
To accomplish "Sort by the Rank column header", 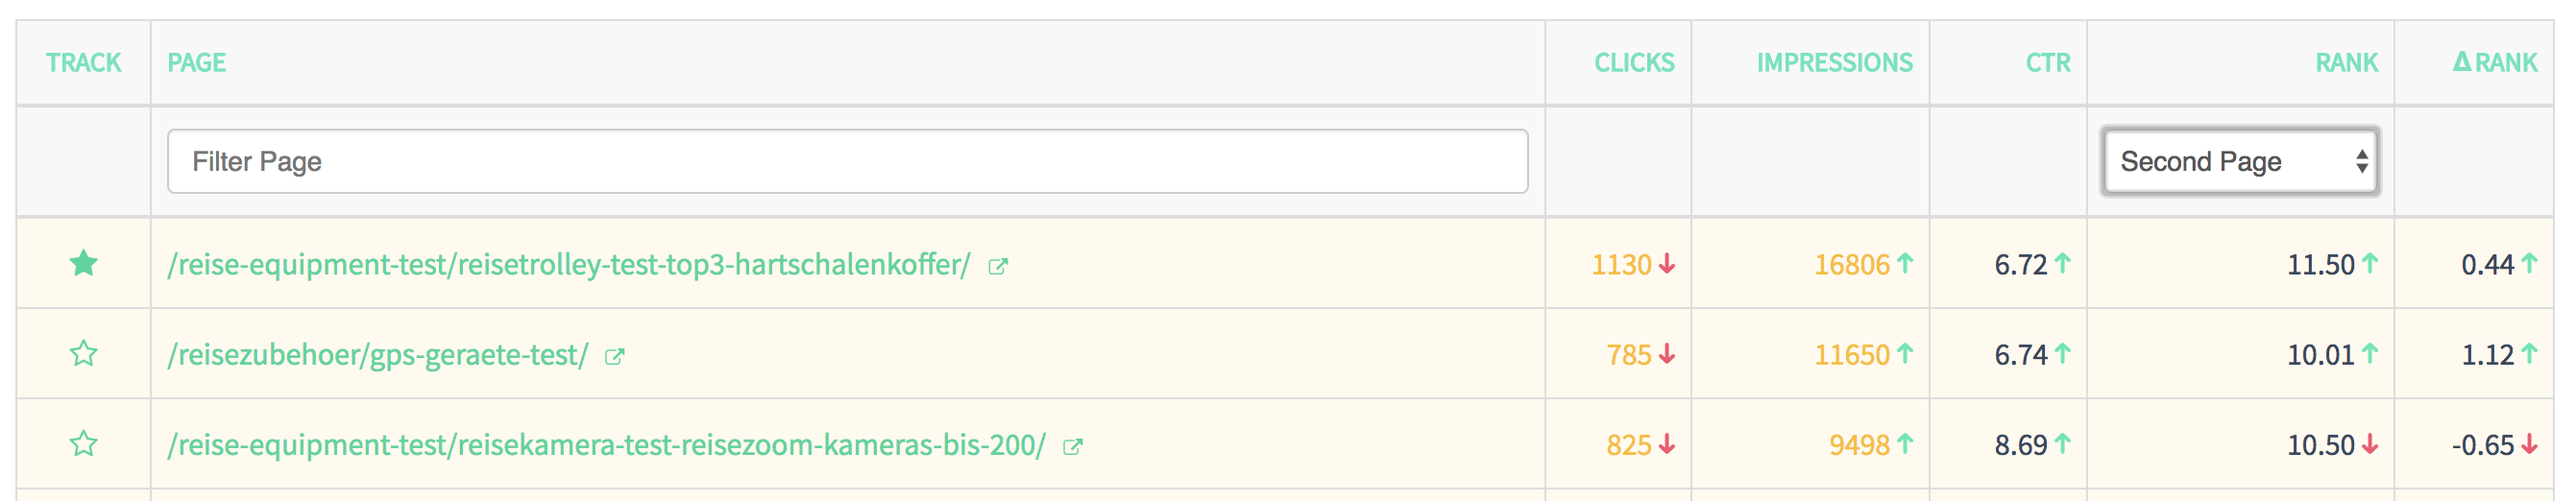I will coord(2346,63).
